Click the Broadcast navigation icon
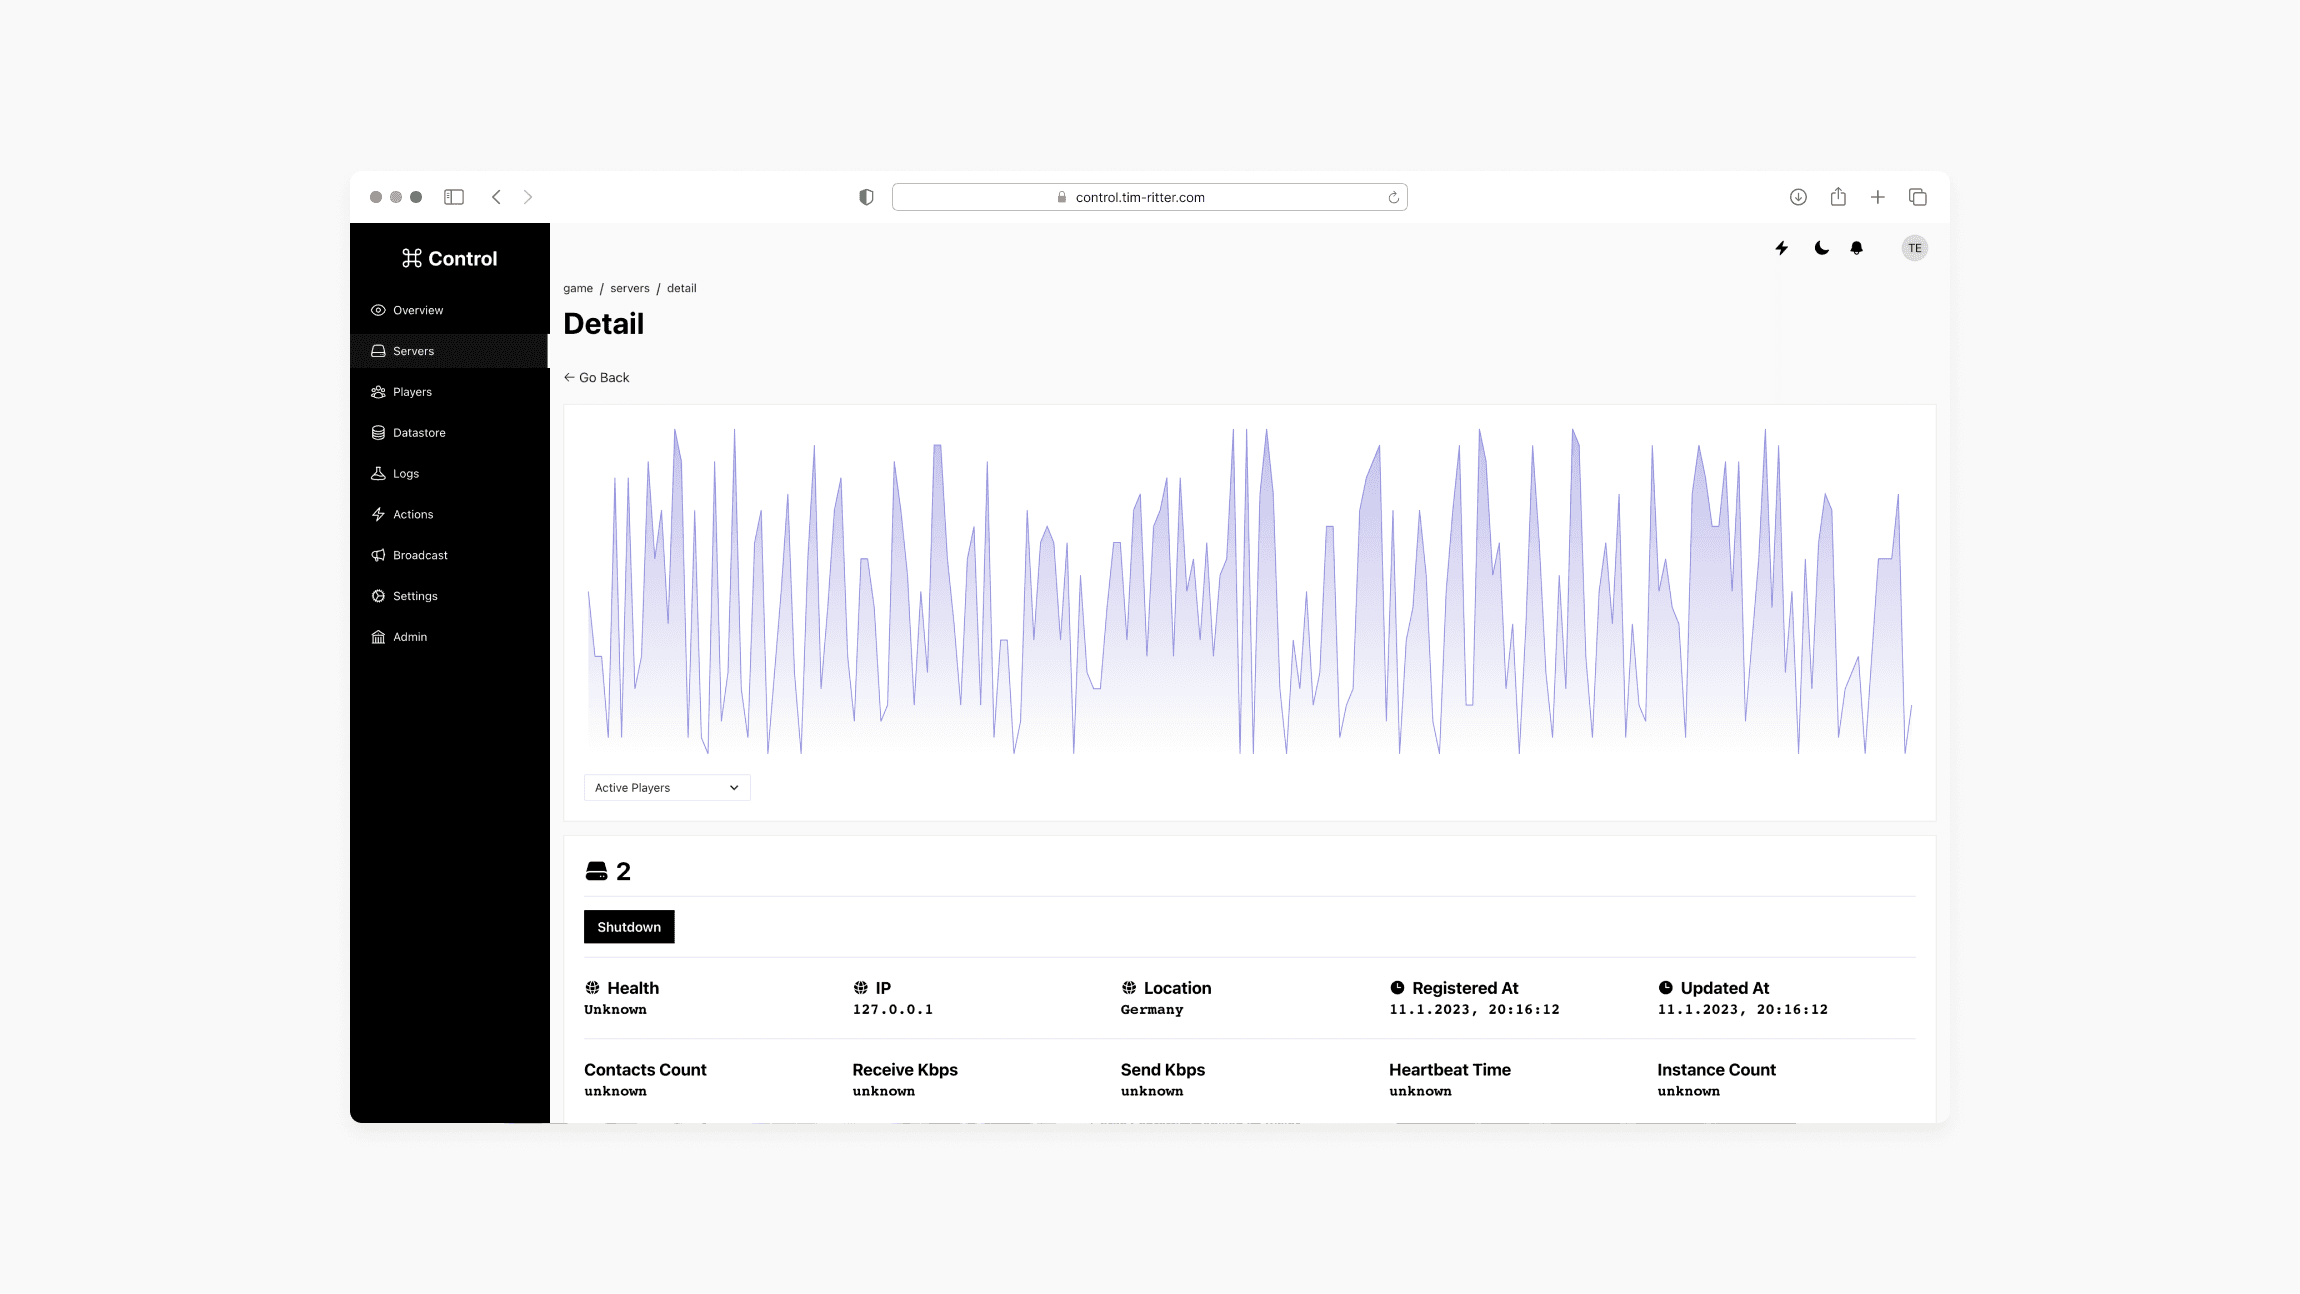This screenshot has width=2300, height=1294. [x=378, y=555]
